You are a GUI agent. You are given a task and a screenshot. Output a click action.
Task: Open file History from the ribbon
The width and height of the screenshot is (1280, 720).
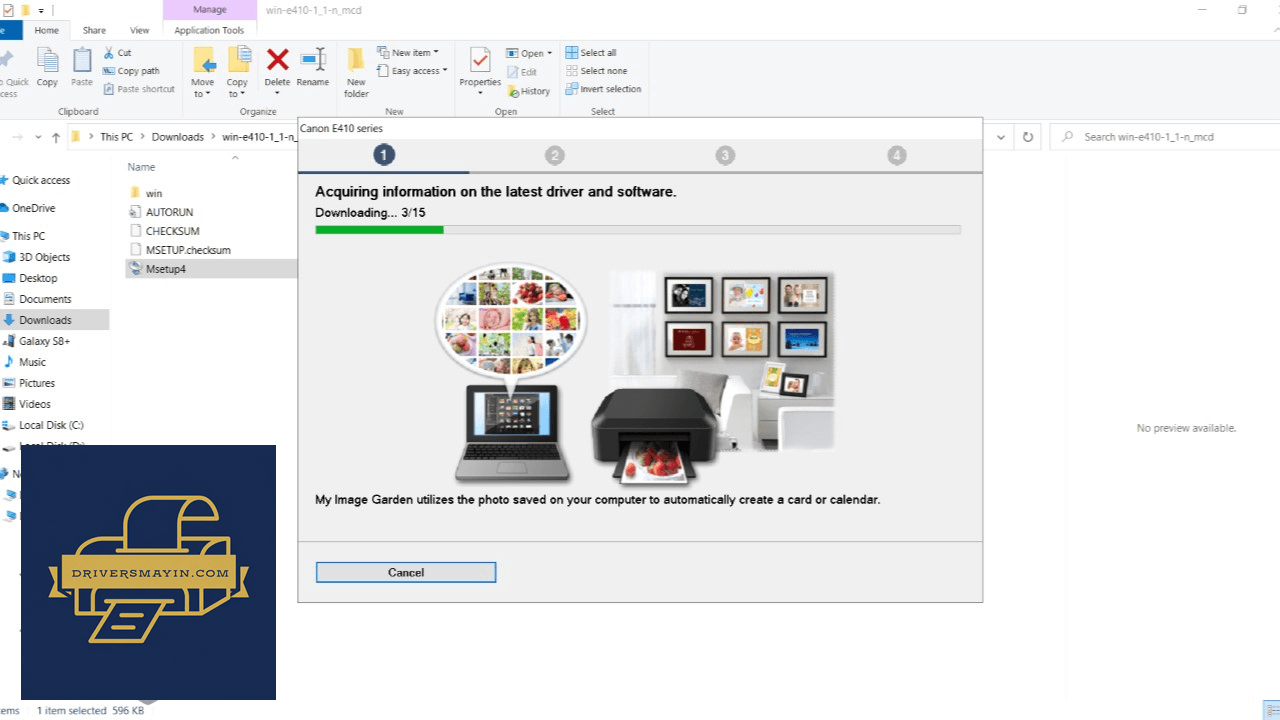click(529, 91)
